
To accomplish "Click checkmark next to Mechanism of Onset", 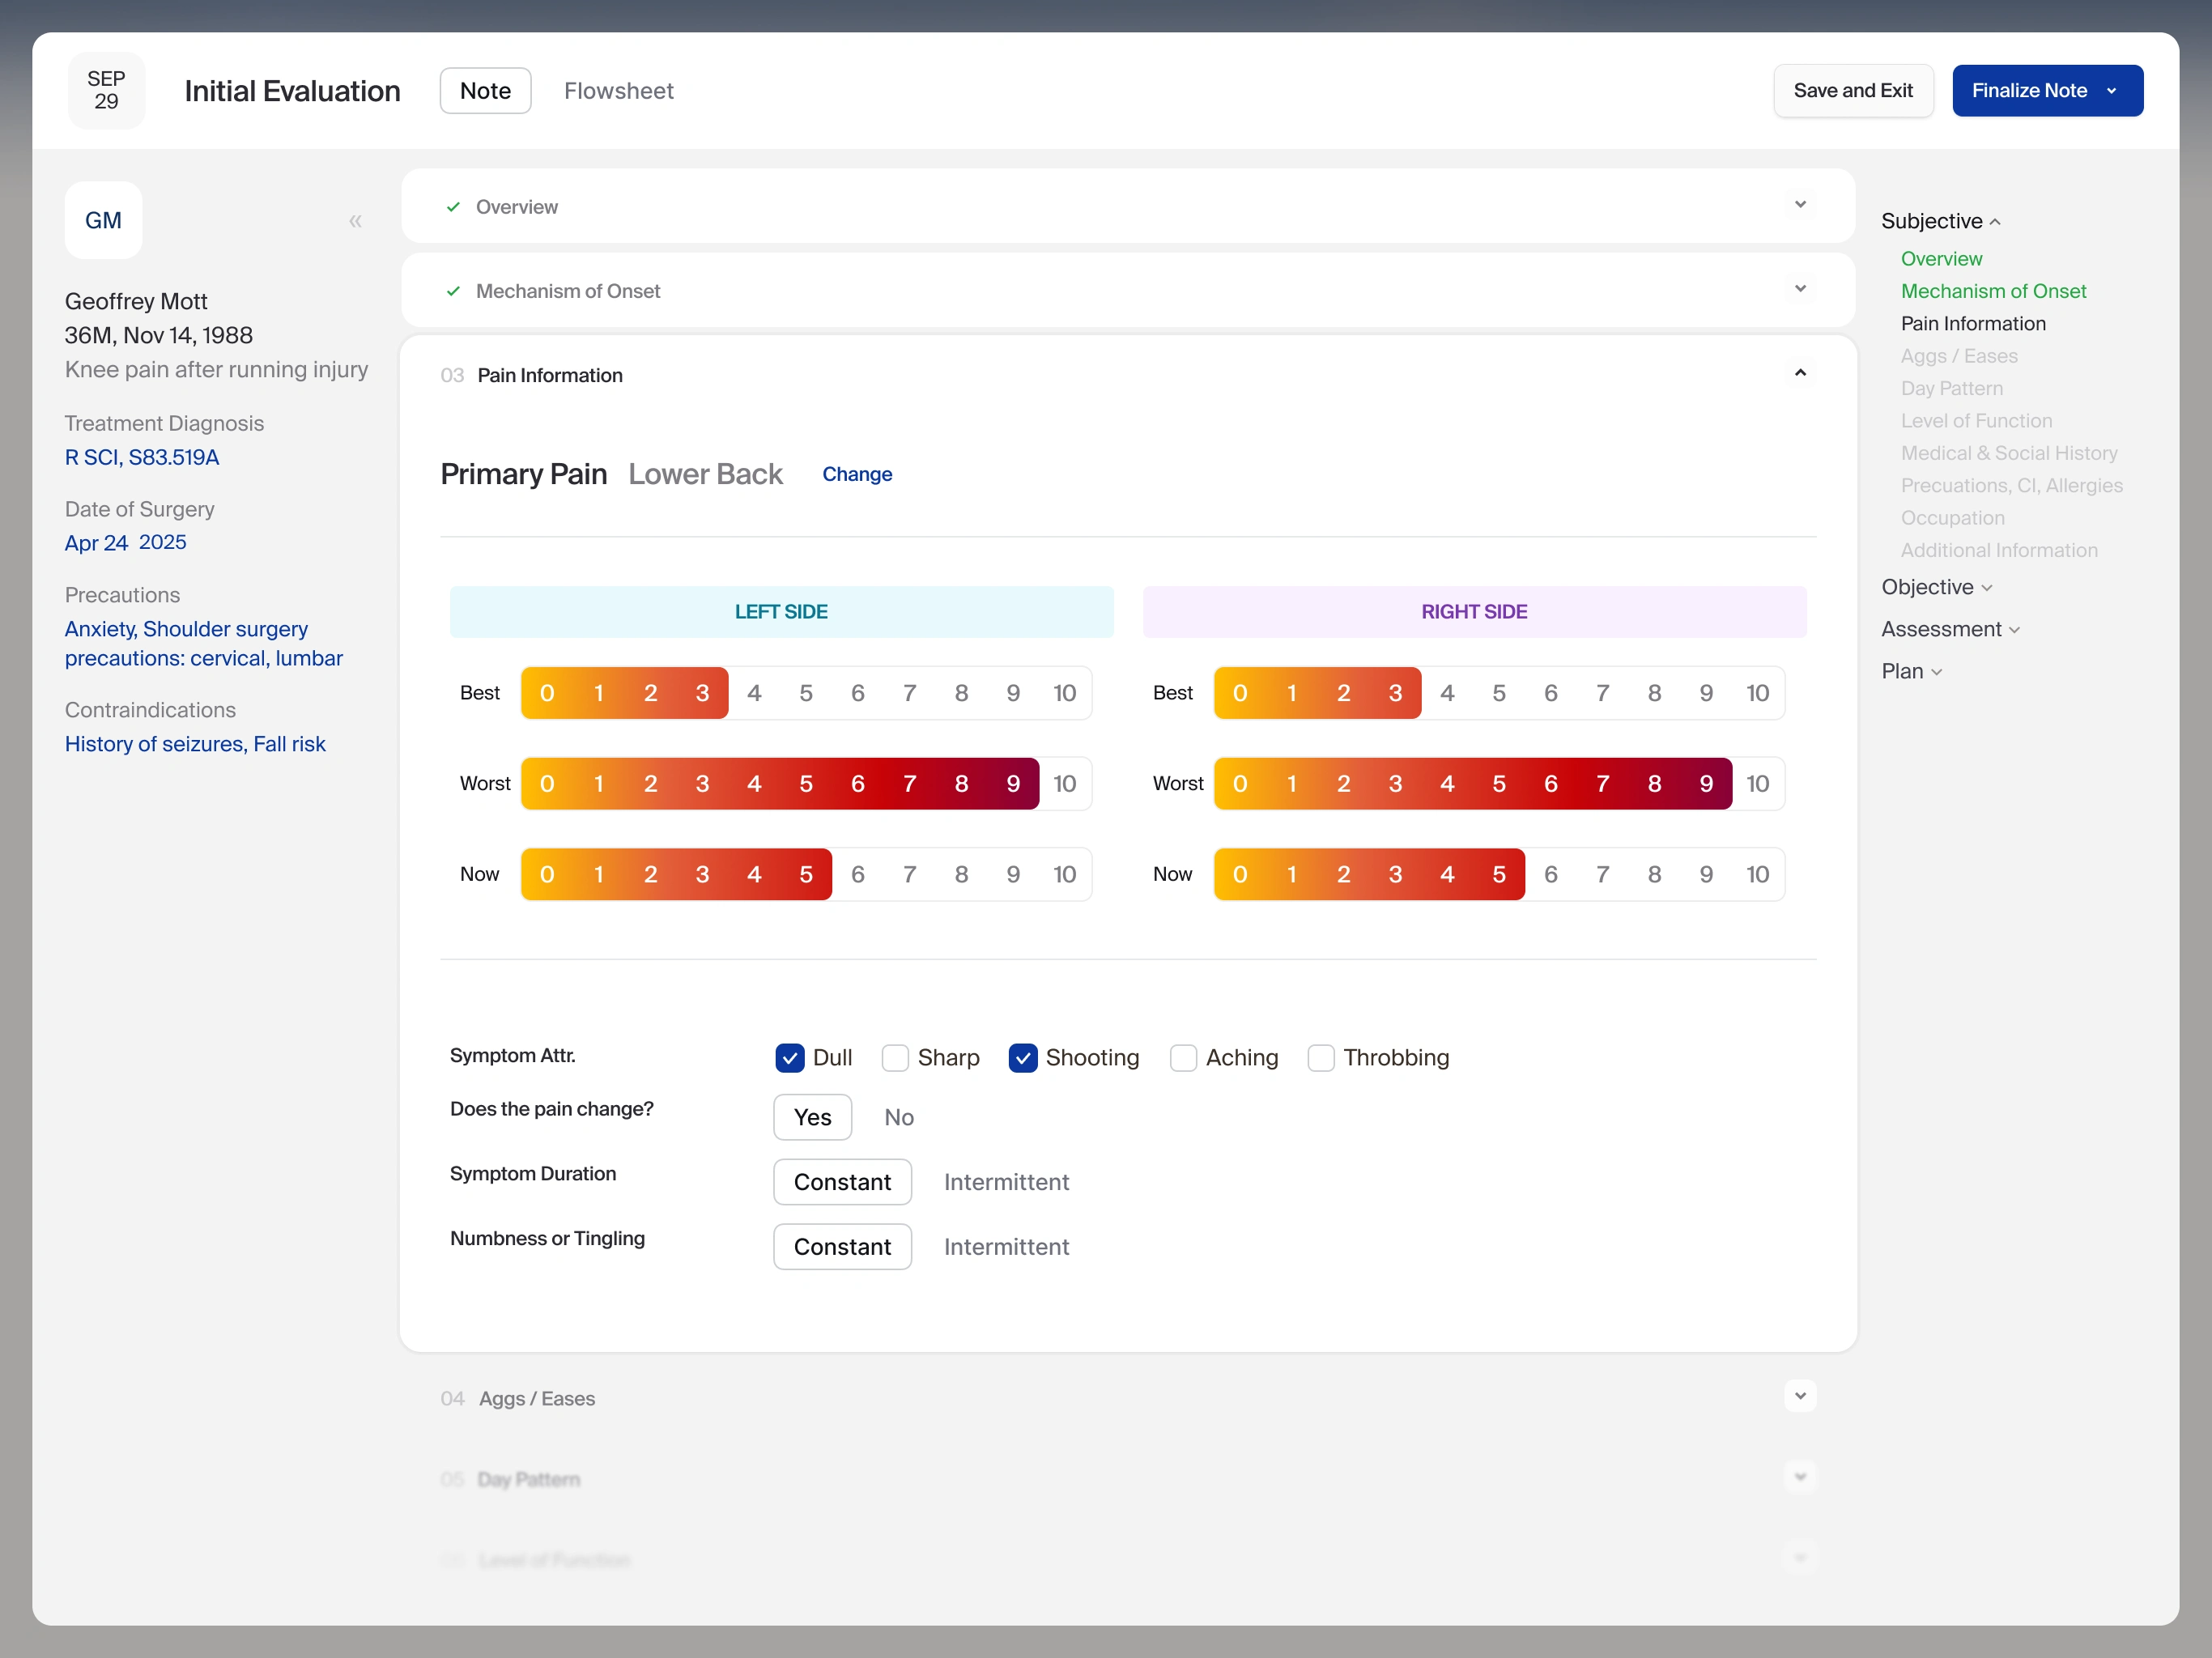I will [453, 291].
